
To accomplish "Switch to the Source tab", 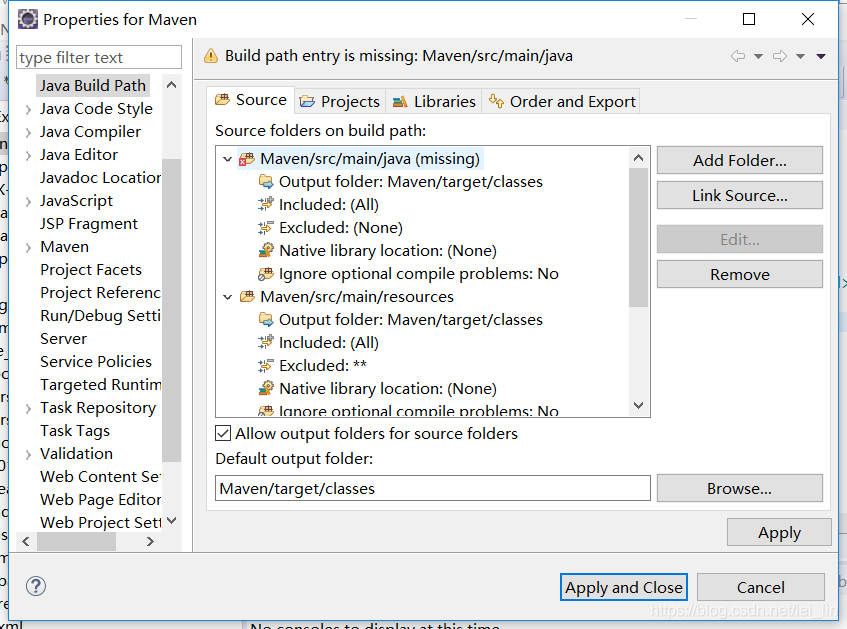I will click(252, 100).
